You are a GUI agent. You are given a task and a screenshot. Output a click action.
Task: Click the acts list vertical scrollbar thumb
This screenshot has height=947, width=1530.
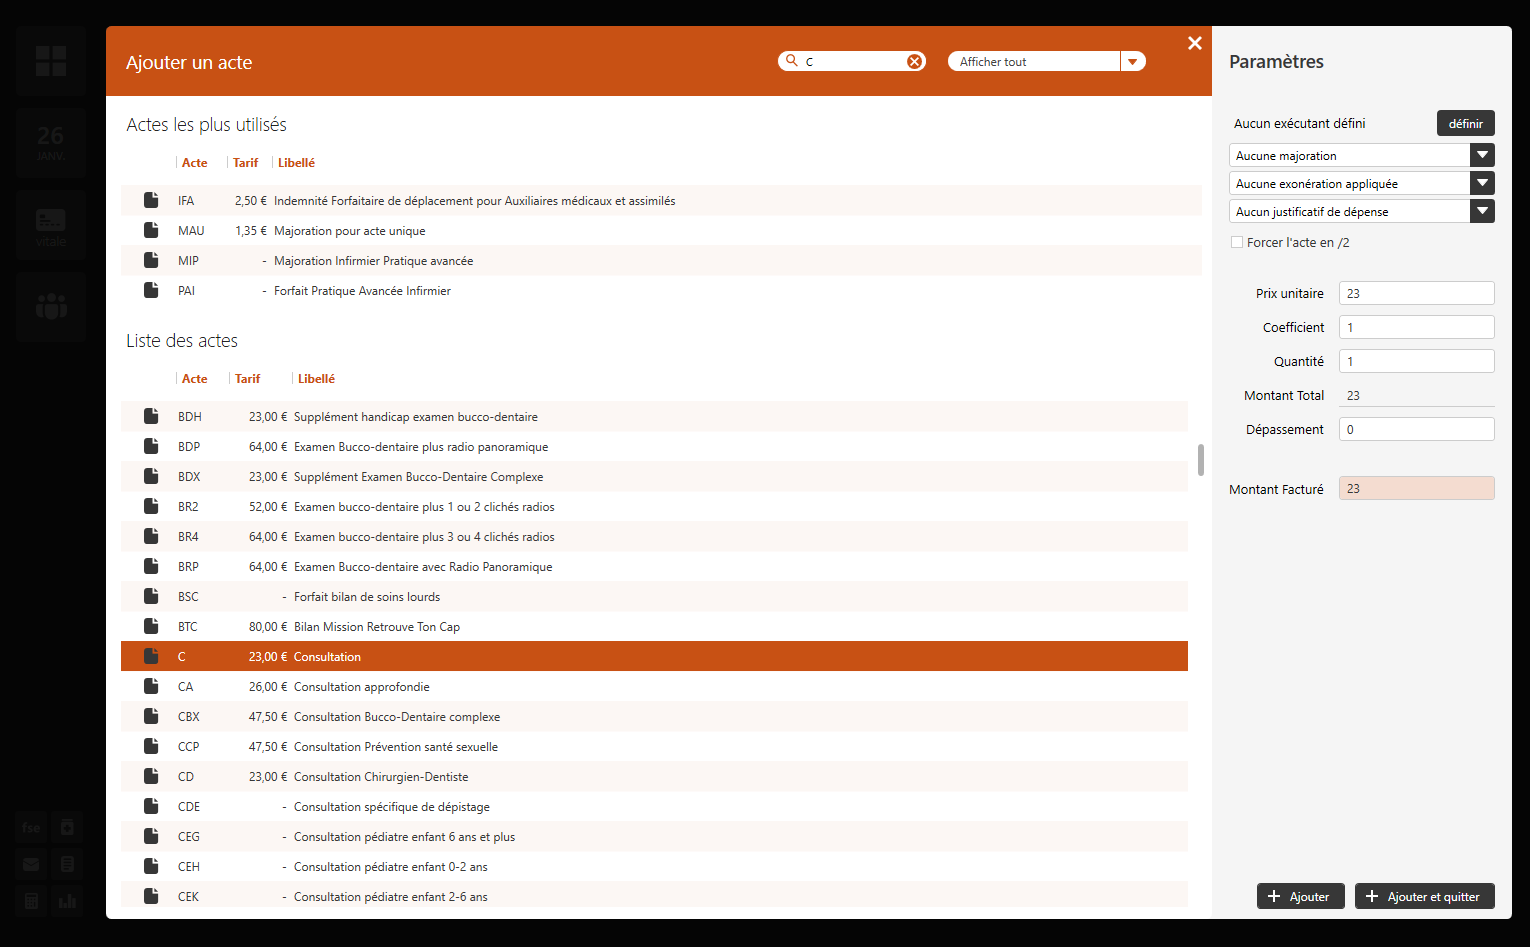[1200, 460]
